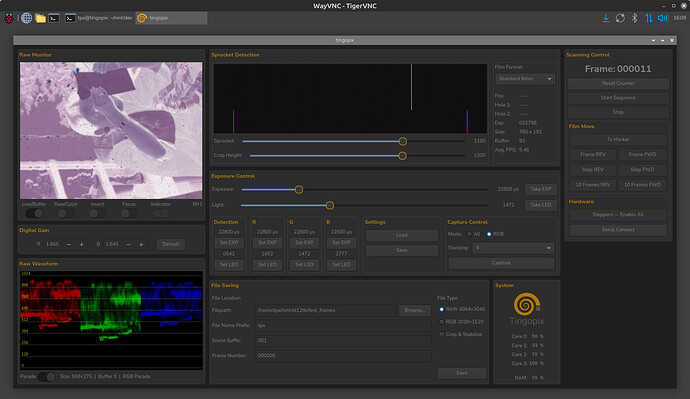Open the Film Format dropdown
Viewport: 690px width, 399px height.
(525, 79)
